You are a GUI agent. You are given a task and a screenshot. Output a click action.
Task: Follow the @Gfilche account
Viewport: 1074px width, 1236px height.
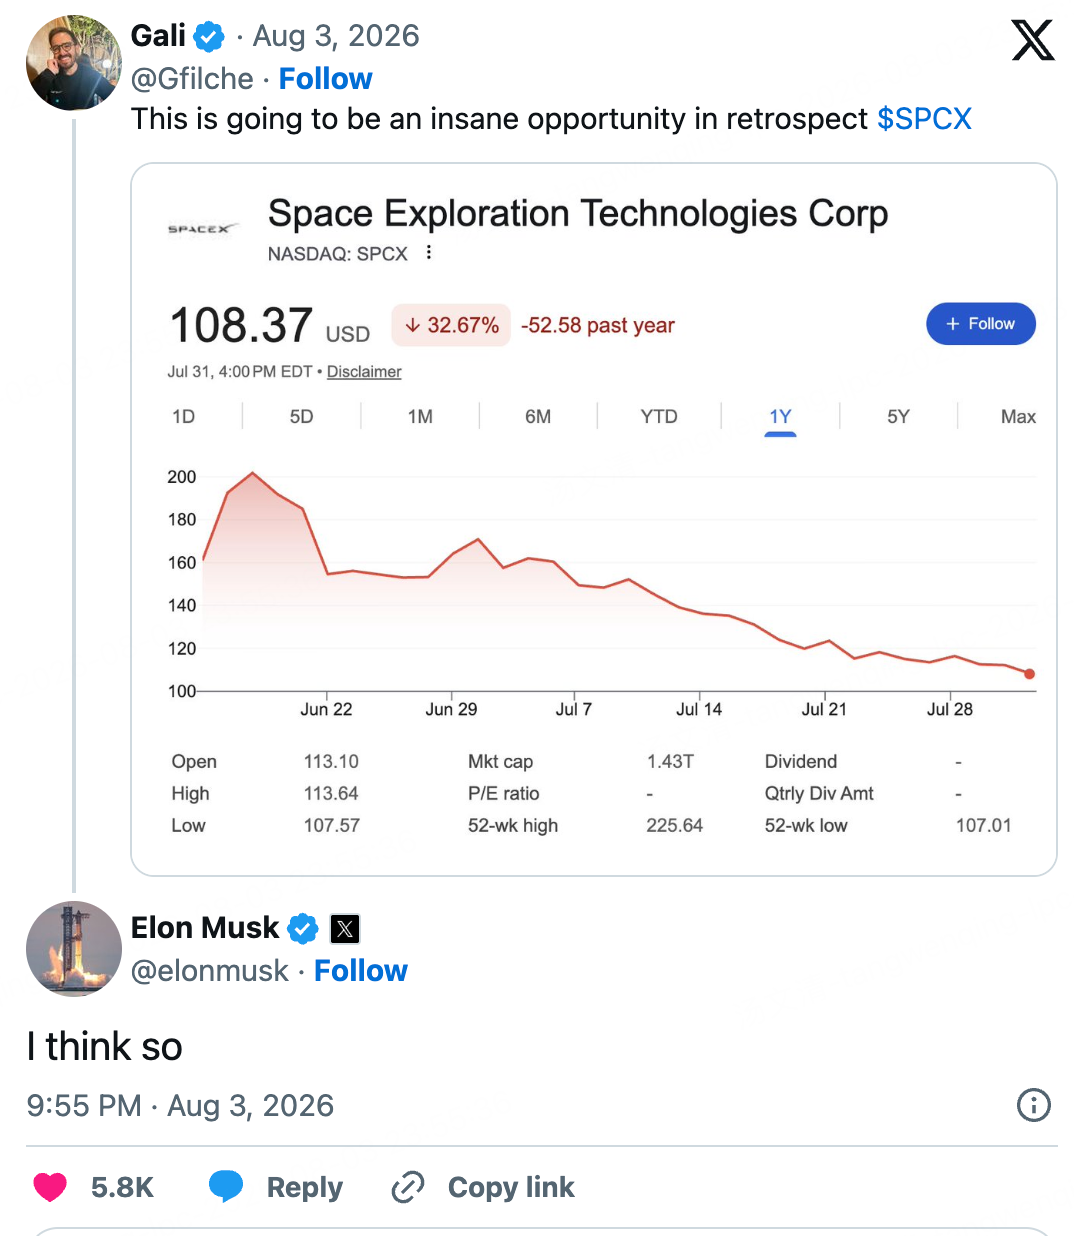click(326, 79)
